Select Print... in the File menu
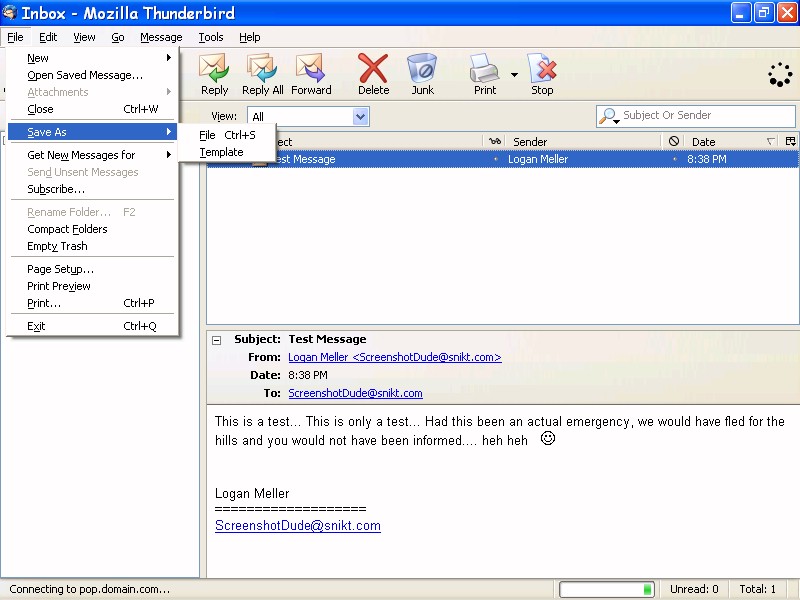Viewport: 800px width, 600px height. (x=93, y=303)
